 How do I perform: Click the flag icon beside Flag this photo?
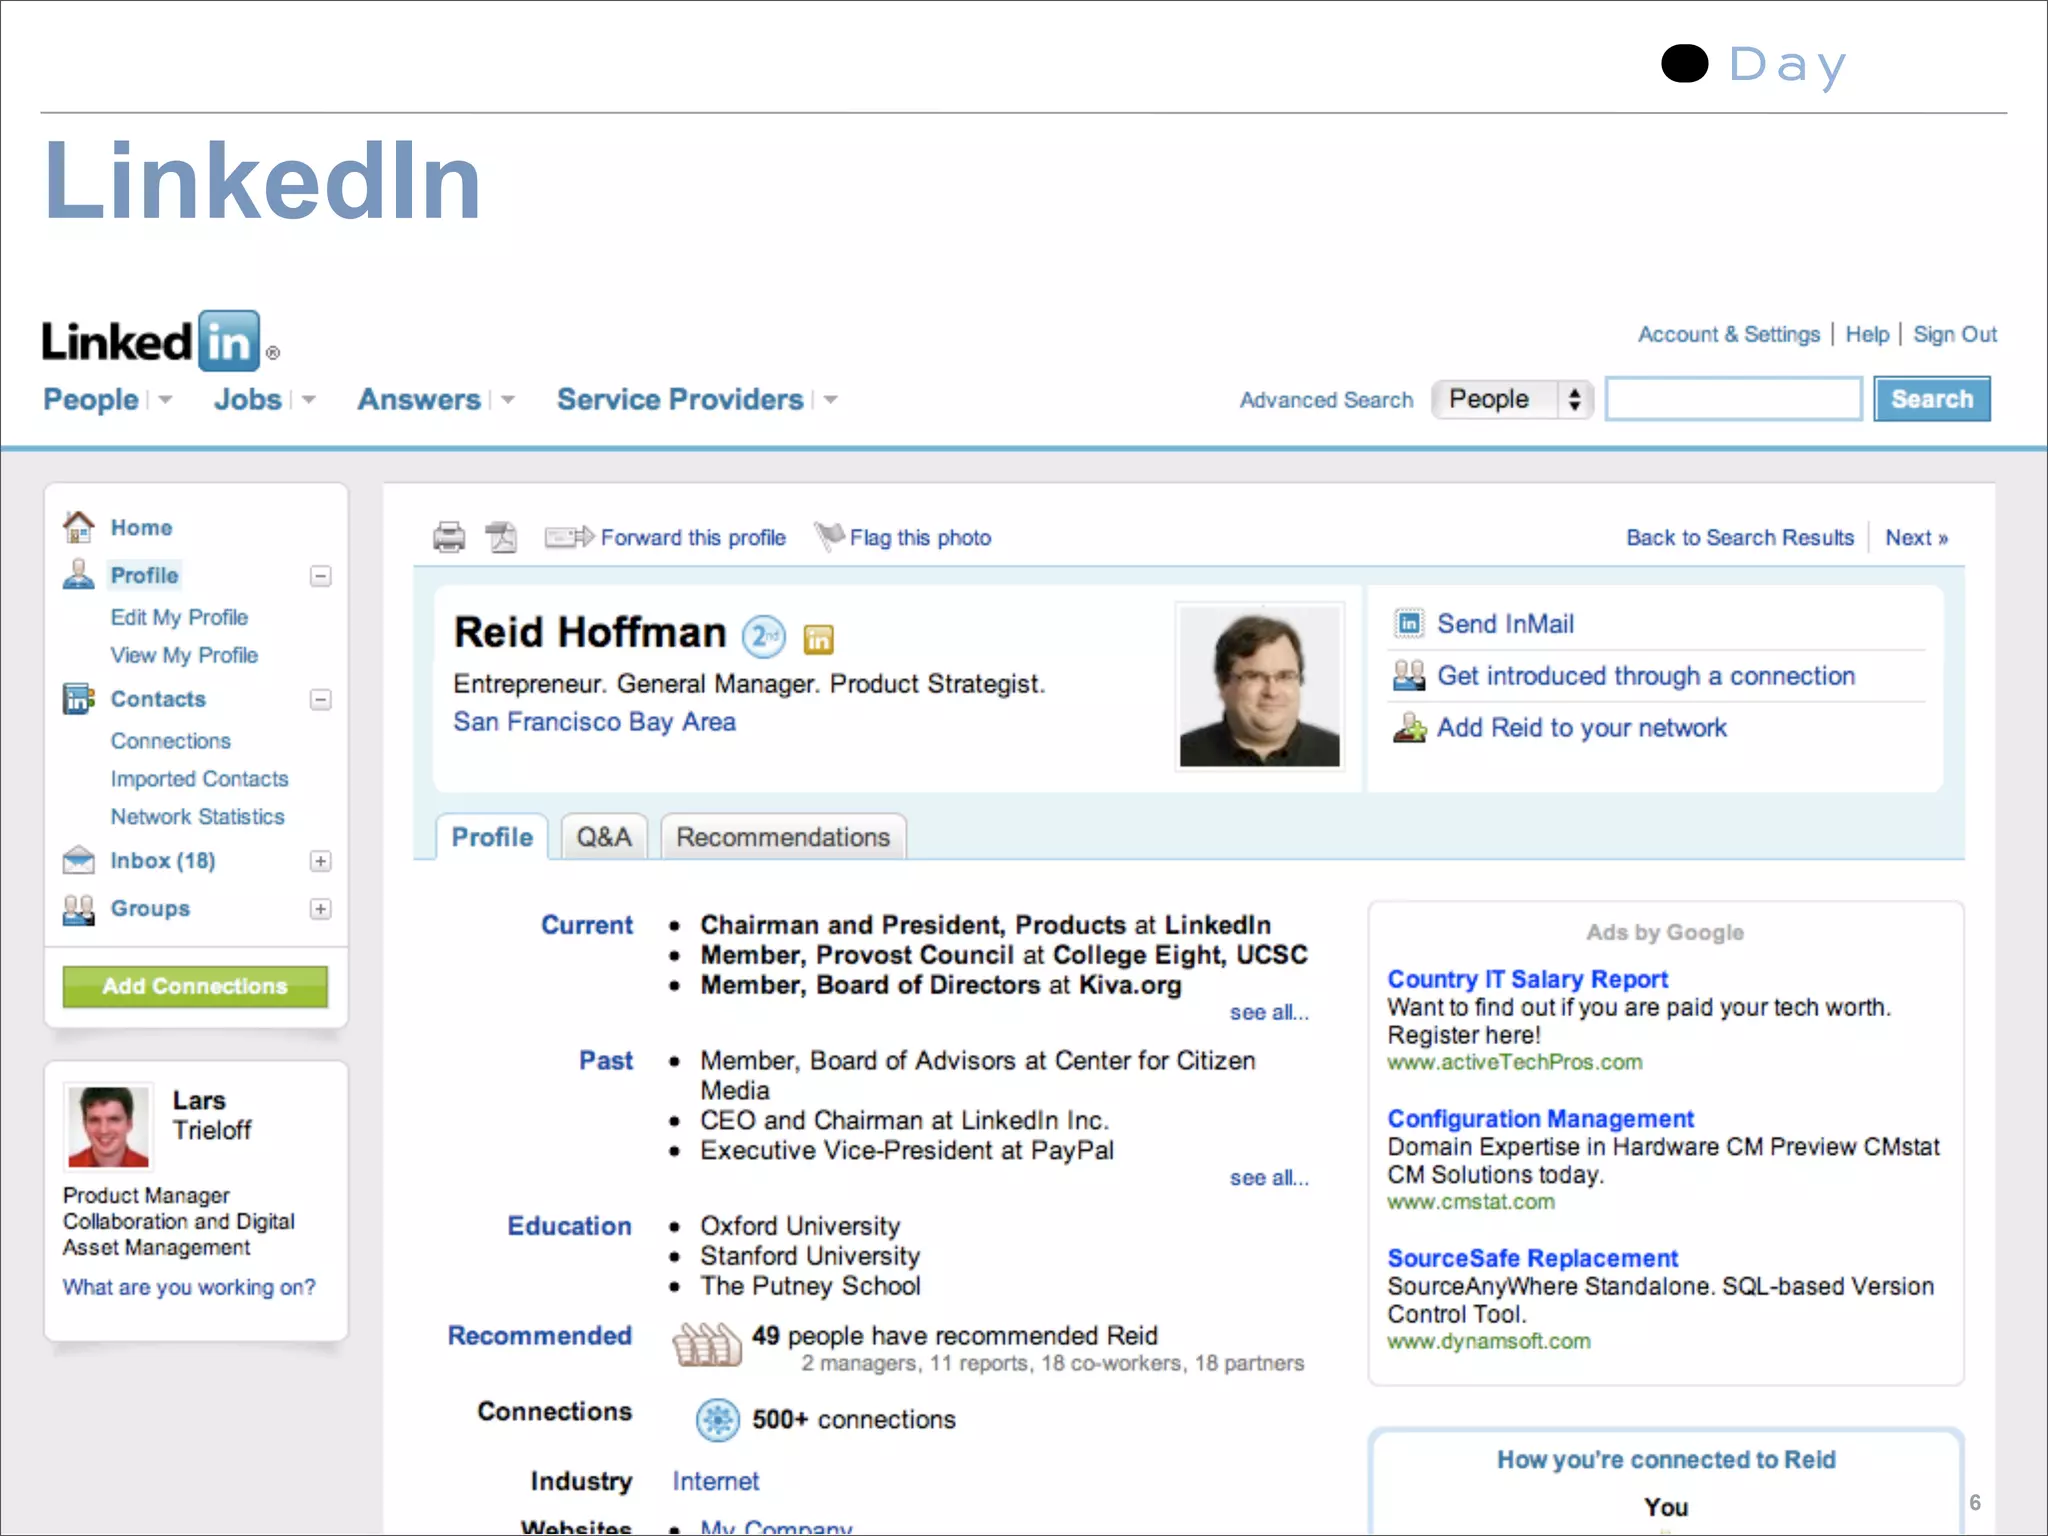[829, 537]
